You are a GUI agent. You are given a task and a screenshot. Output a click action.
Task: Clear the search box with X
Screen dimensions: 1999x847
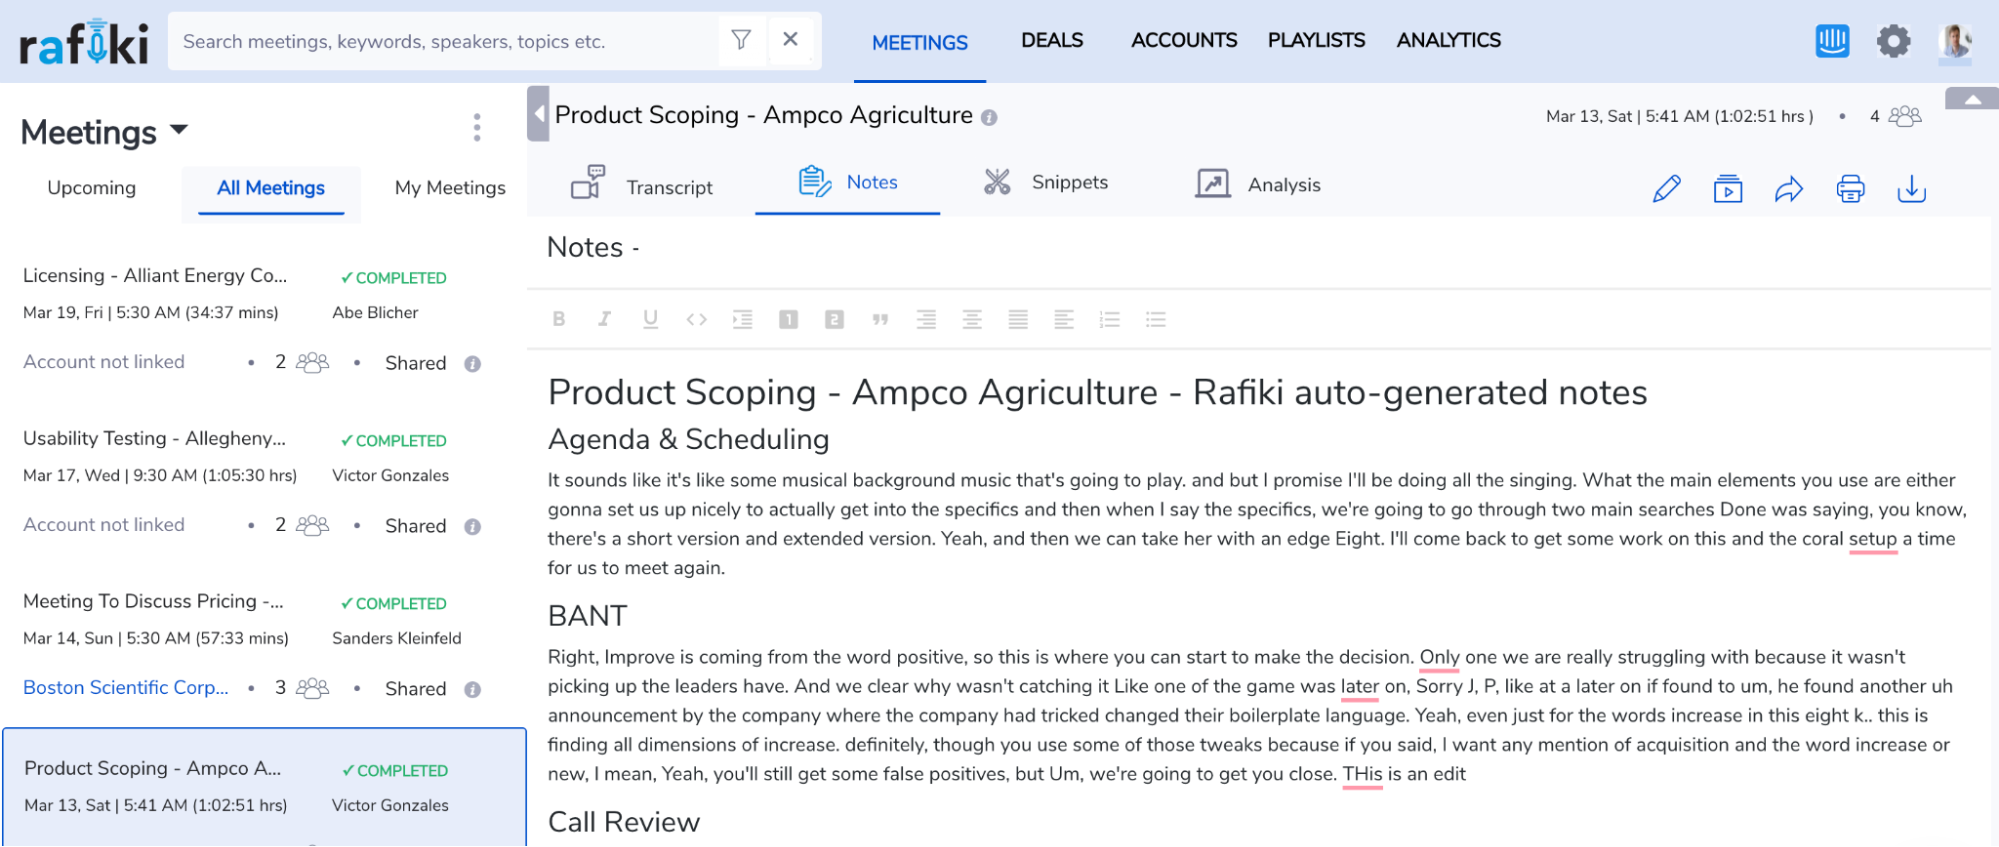coord(790,40)
